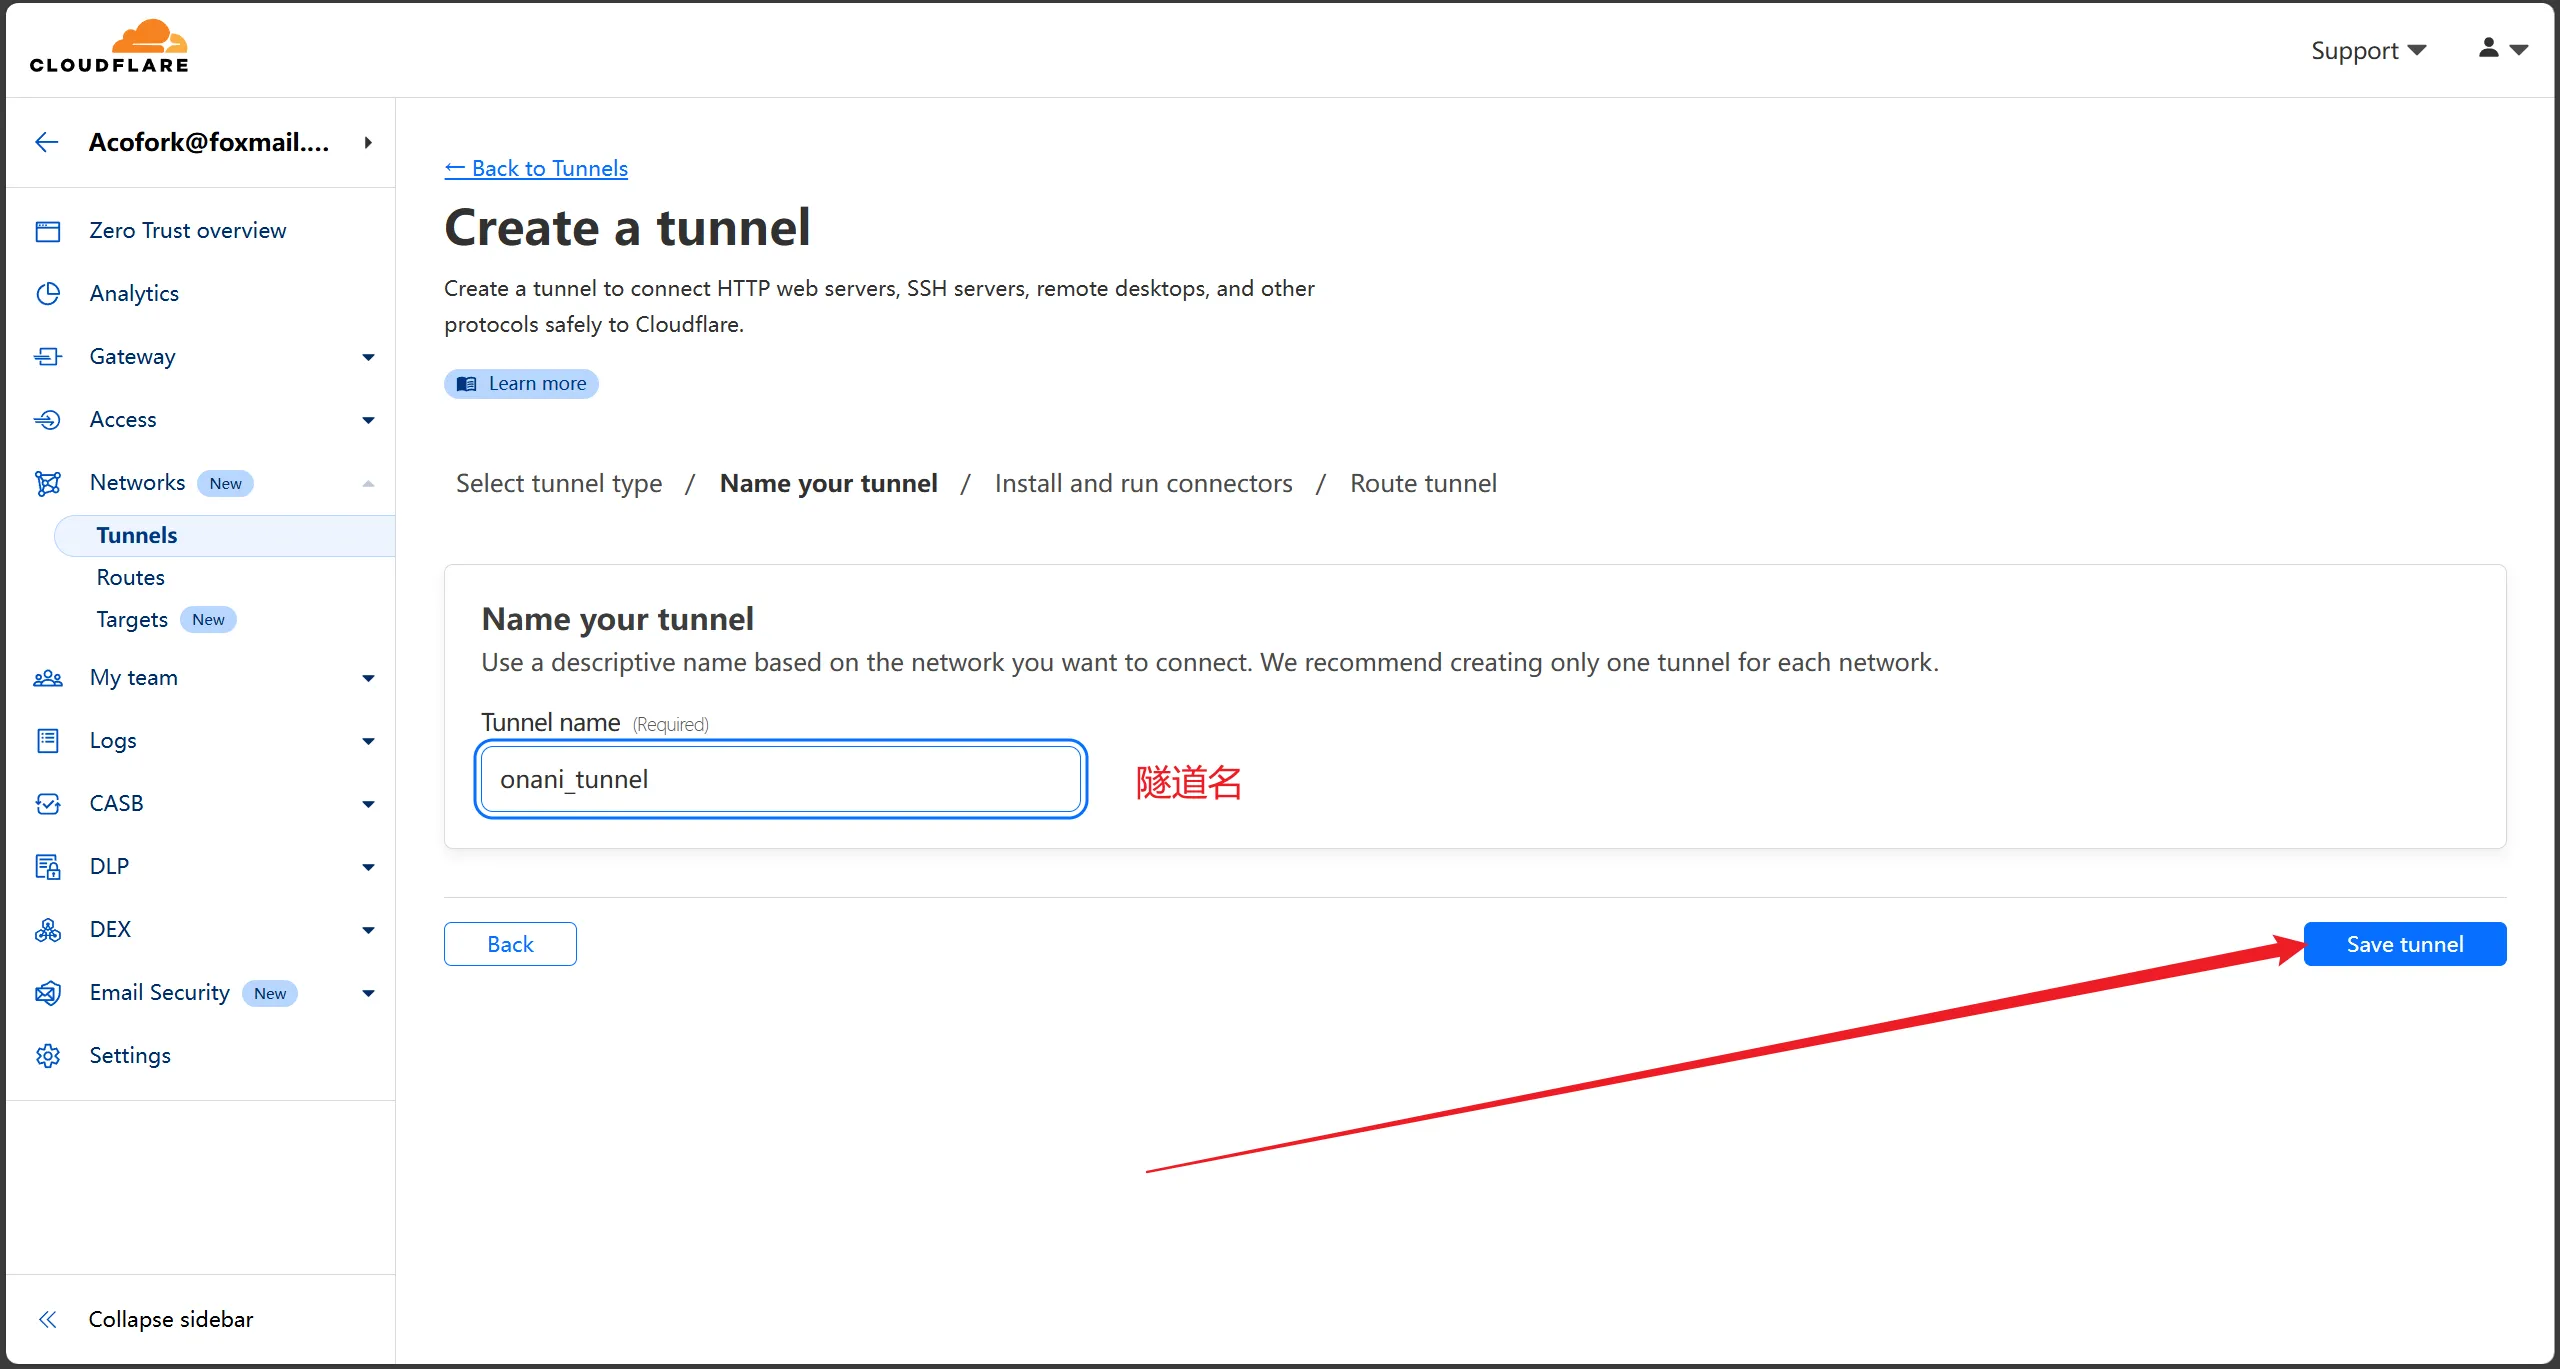2560x1369 pixels.
Task: Collapse the Networks section arrow
Action: point(368,484)
